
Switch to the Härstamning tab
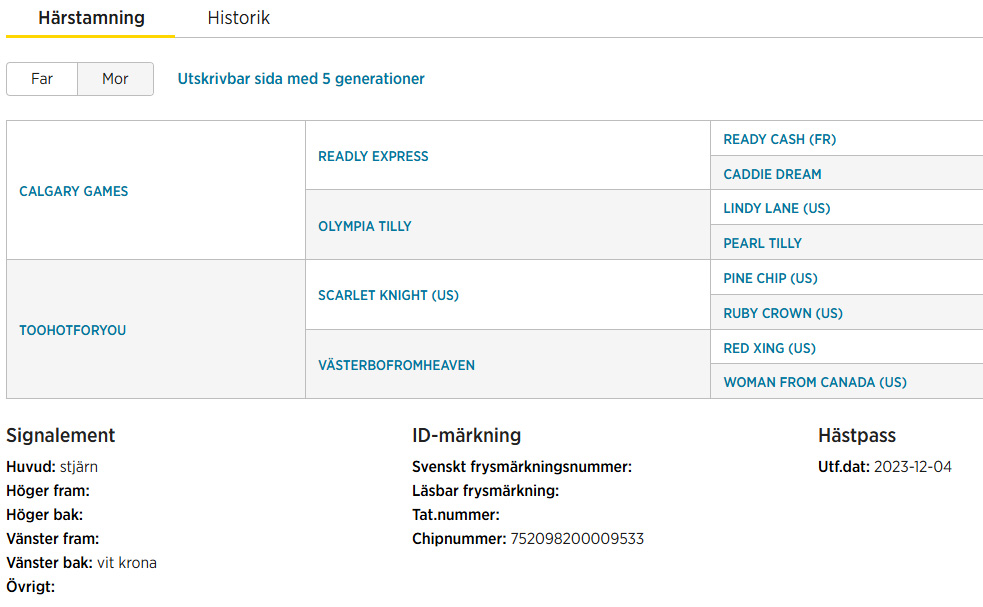[x=91, y=18]
